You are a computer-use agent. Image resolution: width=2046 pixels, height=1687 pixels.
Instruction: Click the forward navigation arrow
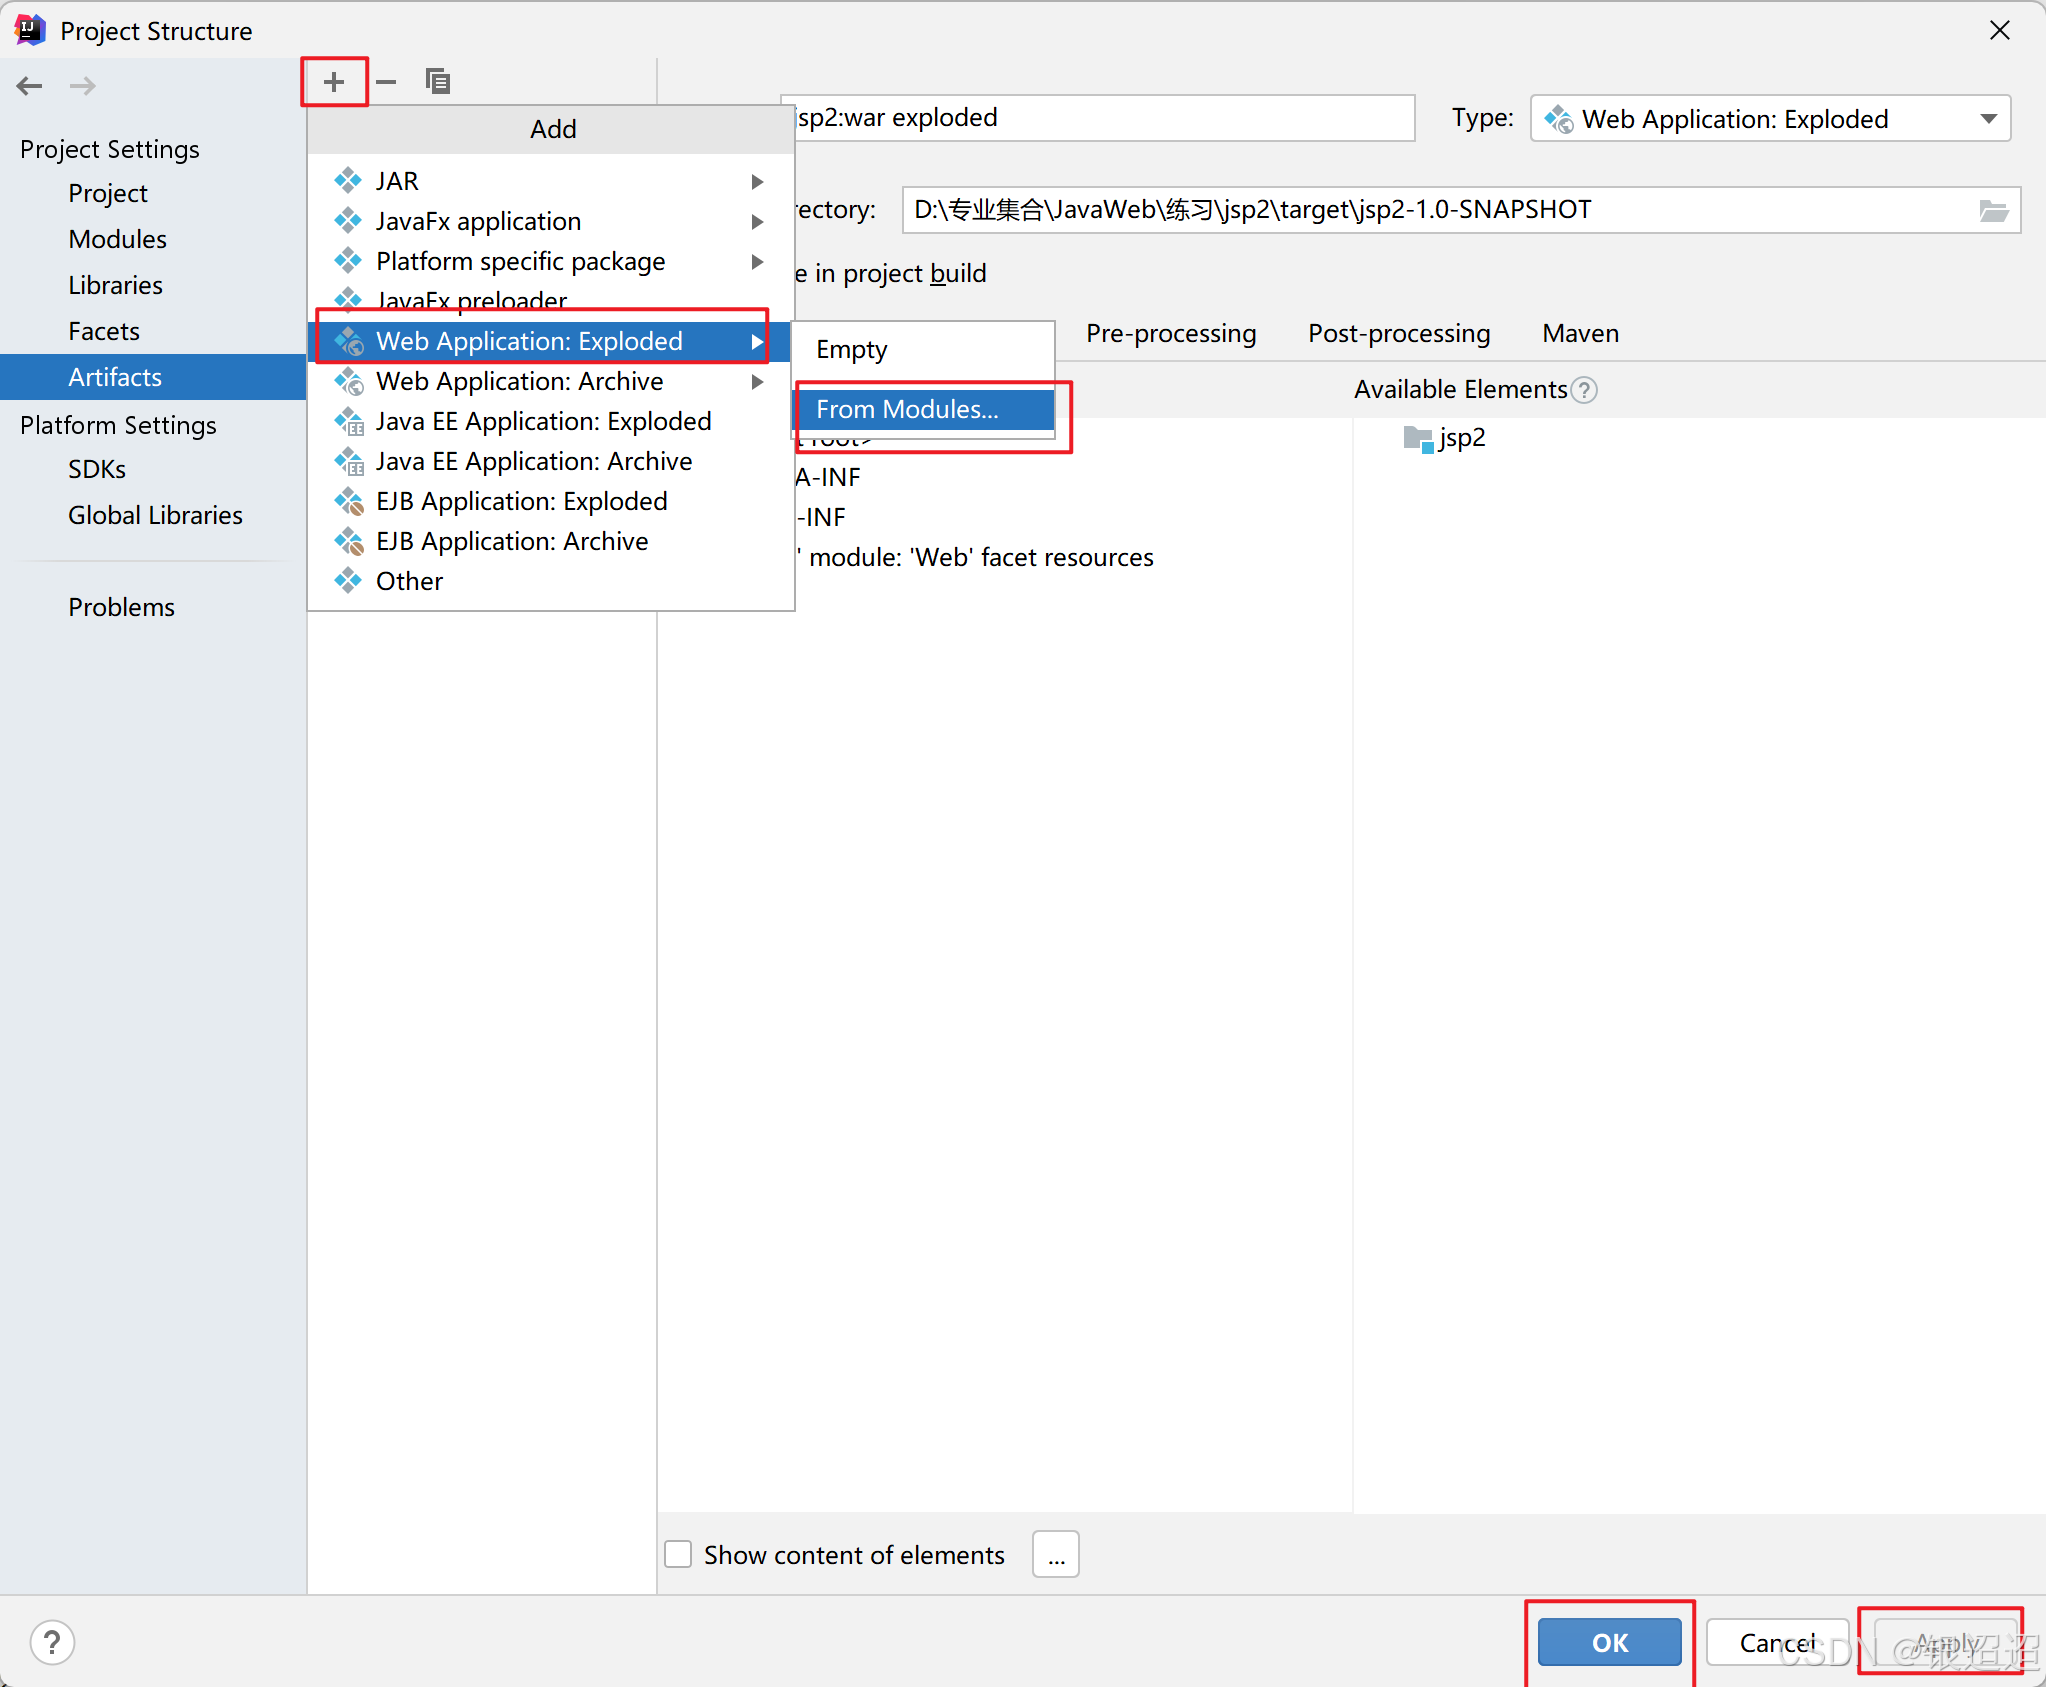[83, 86]
